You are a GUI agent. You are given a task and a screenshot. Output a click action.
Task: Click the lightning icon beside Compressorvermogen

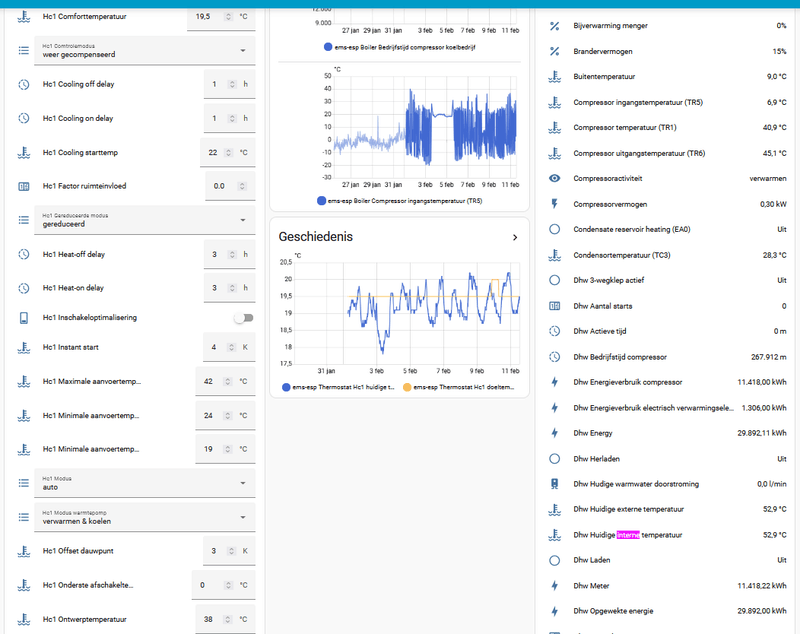click(x=554, y=204)
